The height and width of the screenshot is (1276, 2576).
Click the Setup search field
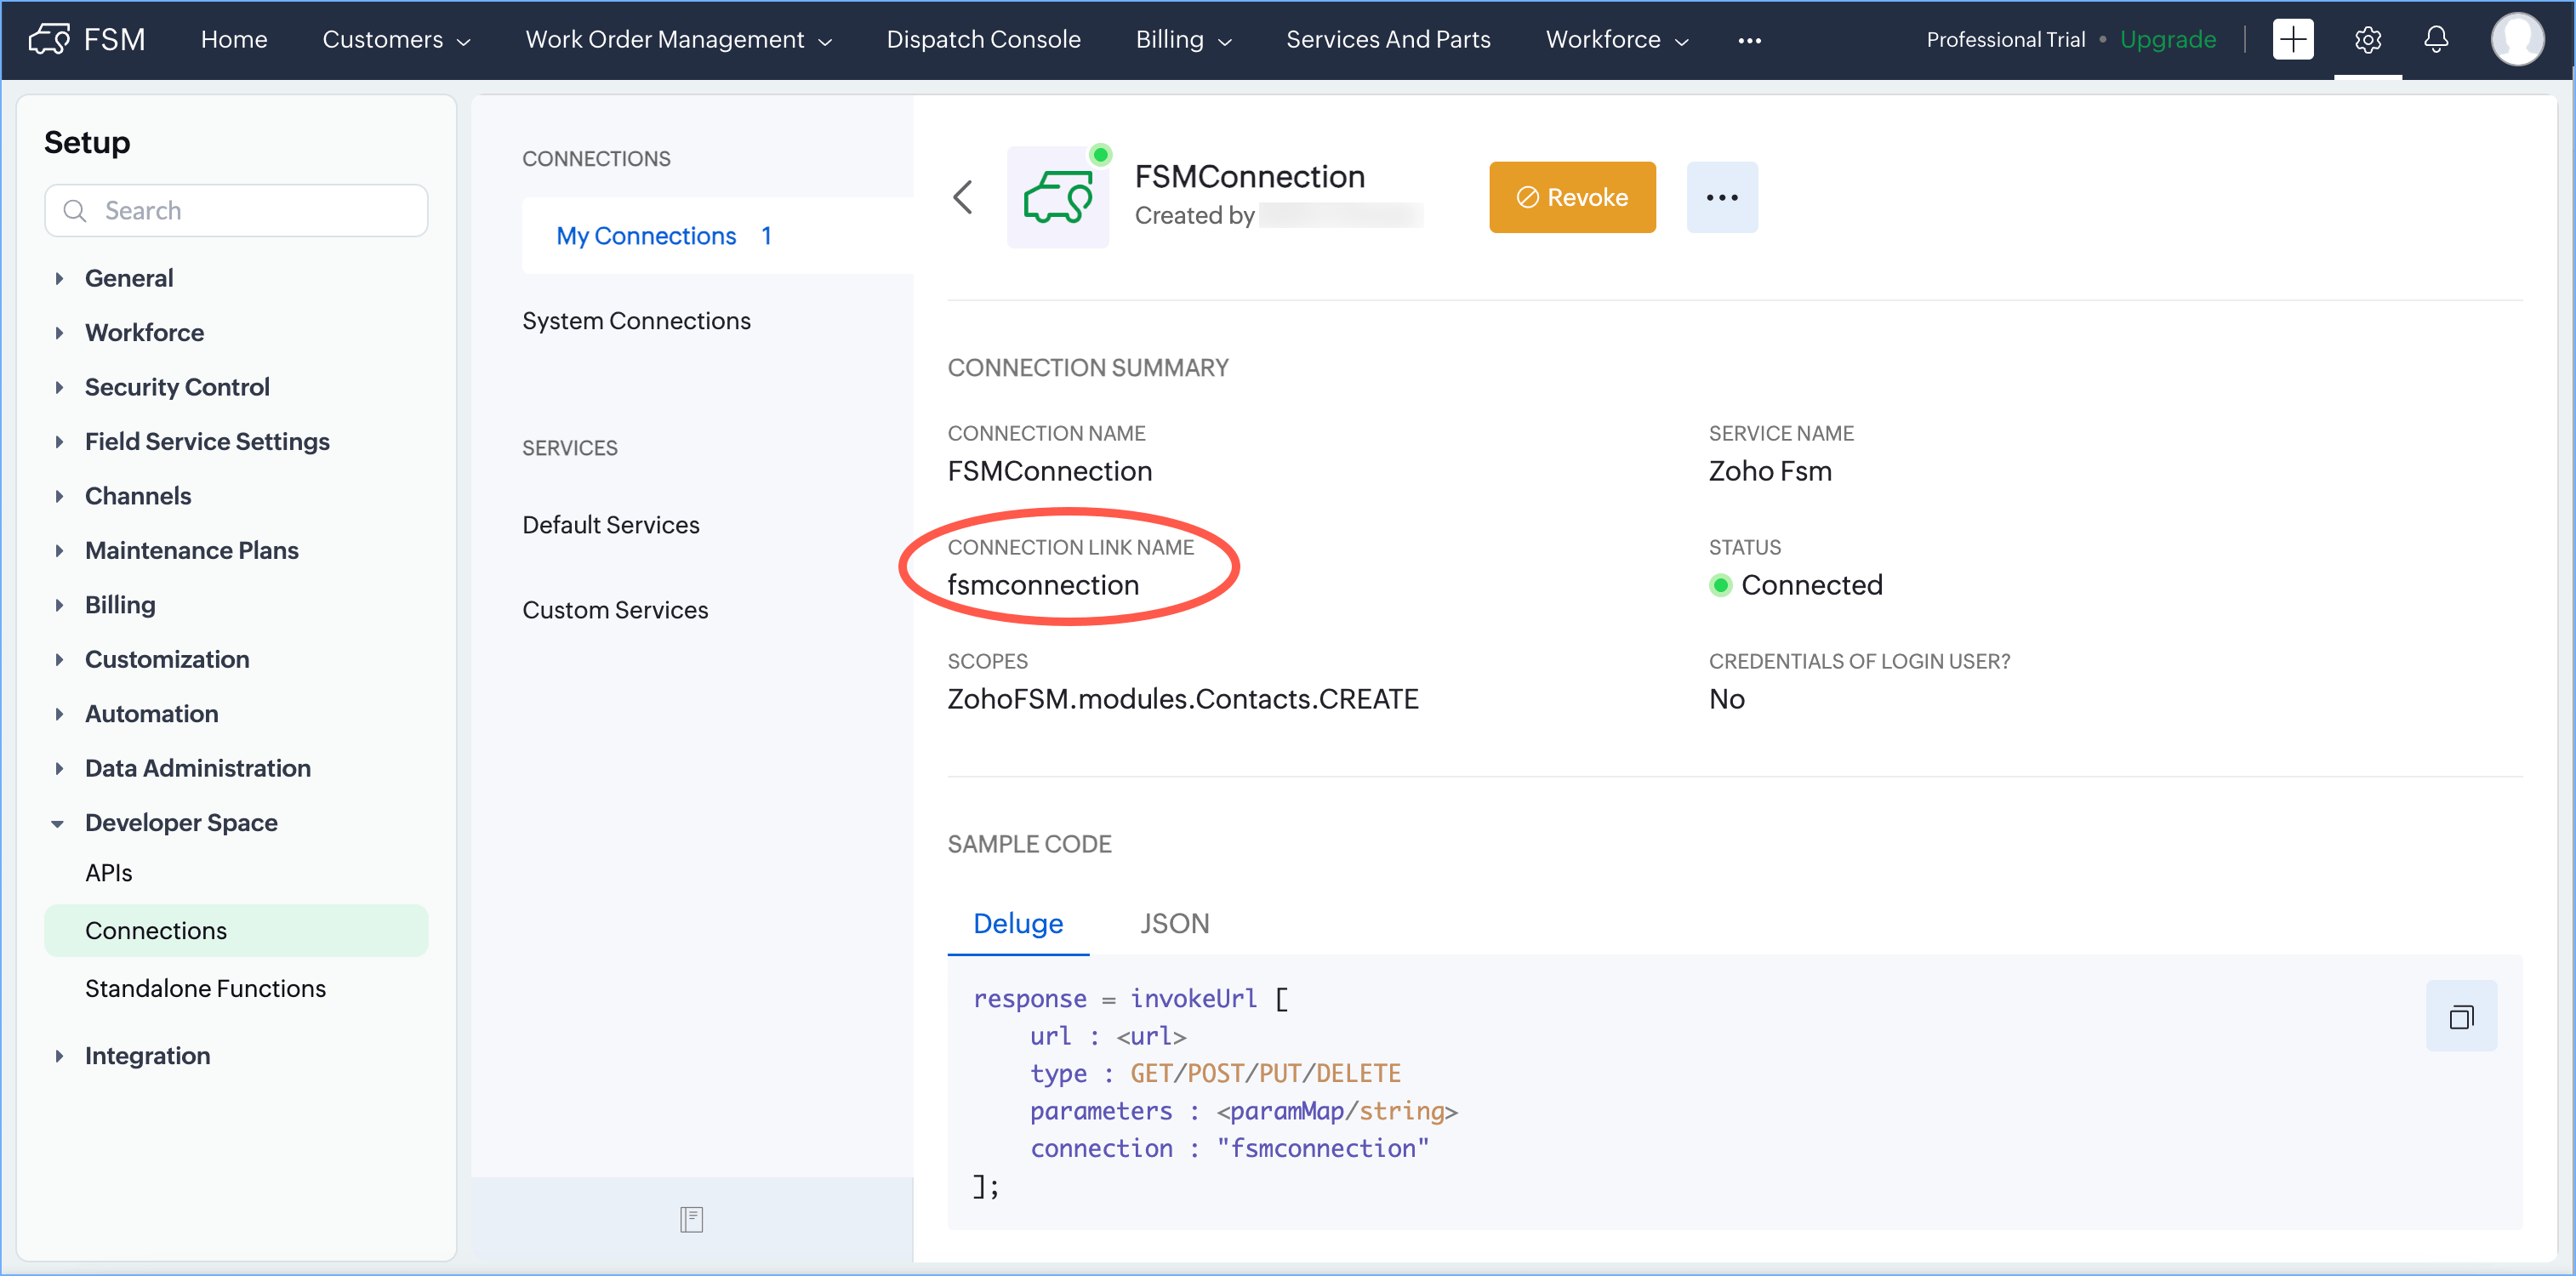coord(236,210)
